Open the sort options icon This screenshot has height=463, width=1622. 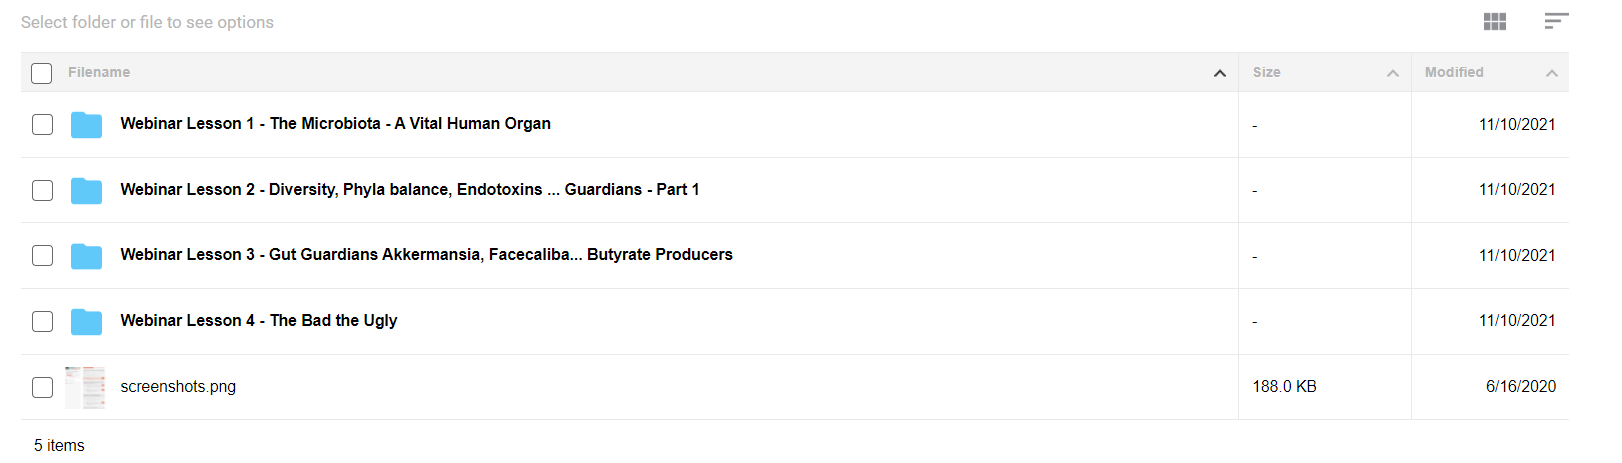(x=1555, y=21)
